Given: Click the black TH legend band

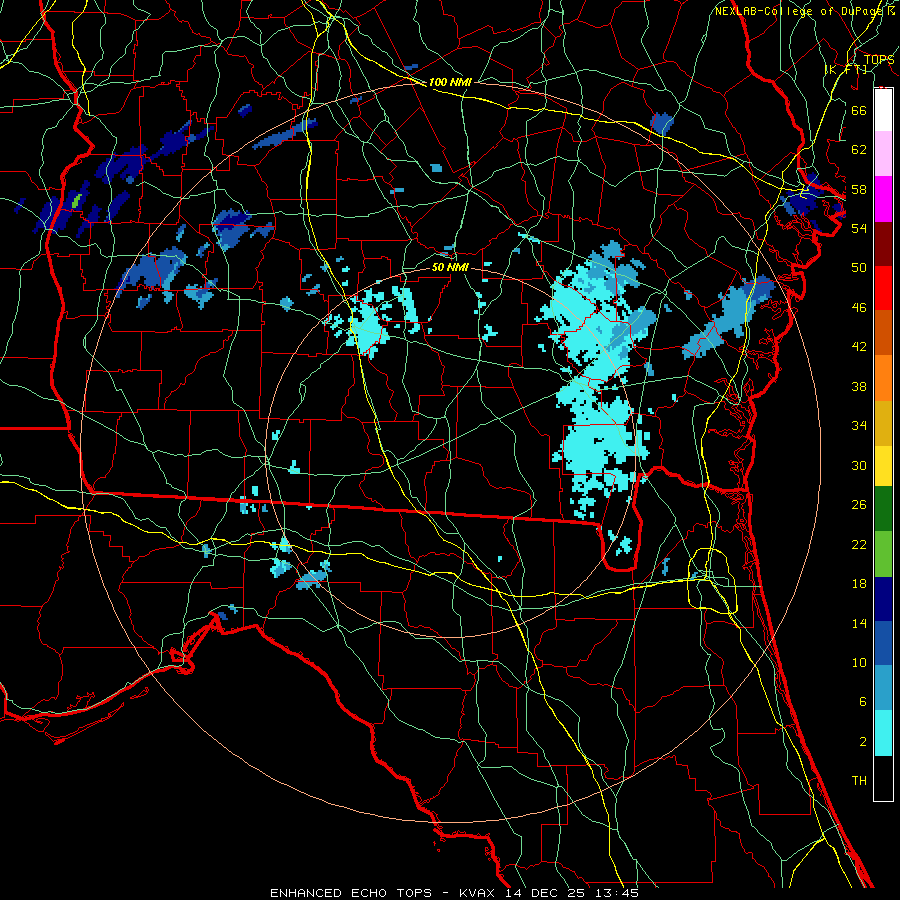Looking at the screenshot, I should point(883,778).
